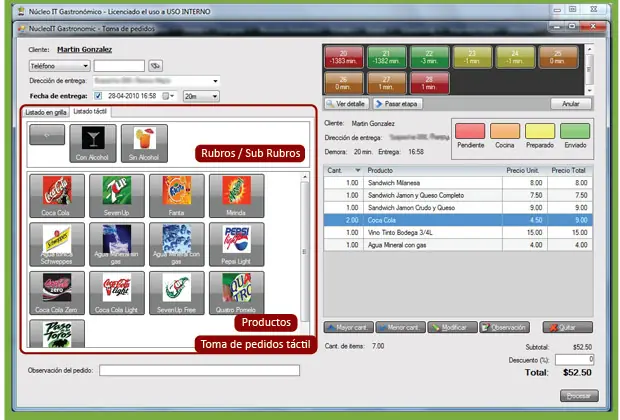The height and width of the screenshot is (420, 620).
Task: Click the Pasar etapa button
Action: click(397, 104)
